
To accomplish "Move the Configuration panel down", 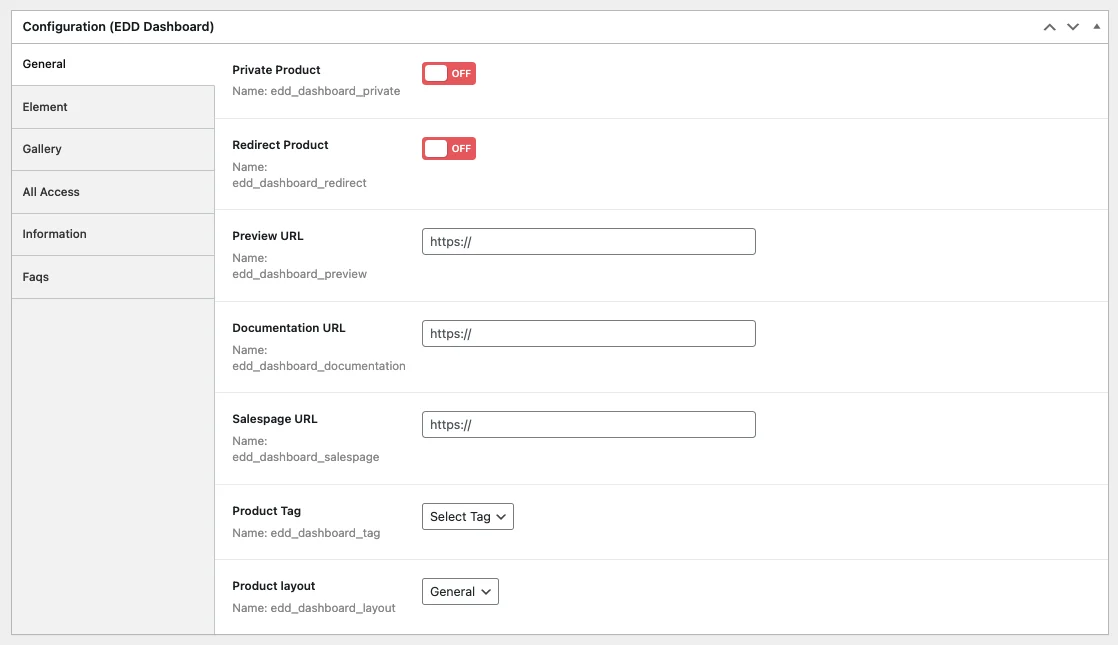I will pos(1073,27).
